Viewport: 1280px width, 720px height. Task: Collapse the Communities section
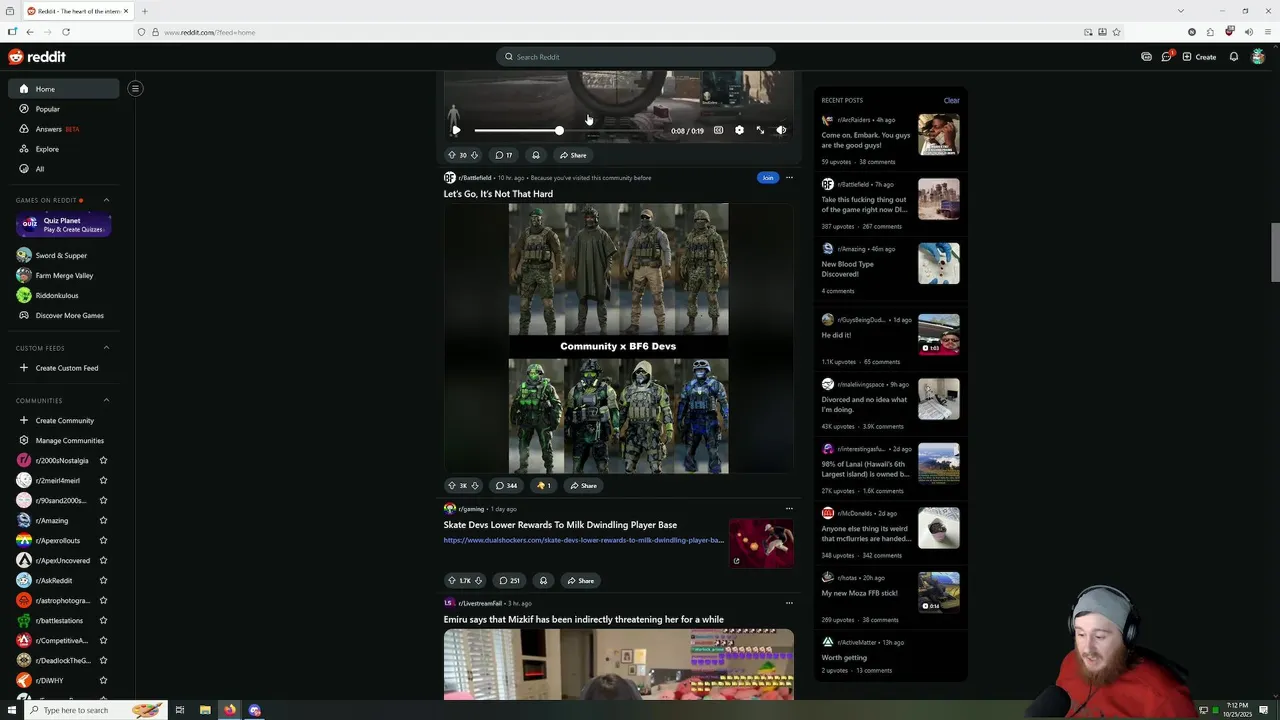pos(107,401)
